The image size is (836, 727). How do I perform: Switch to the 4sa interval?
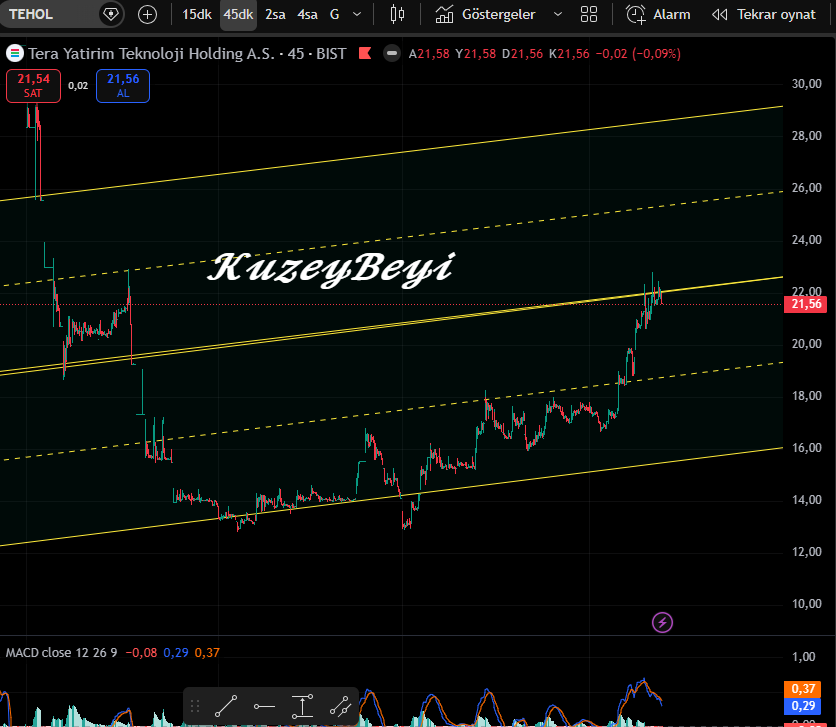click(x=307, y=14)
